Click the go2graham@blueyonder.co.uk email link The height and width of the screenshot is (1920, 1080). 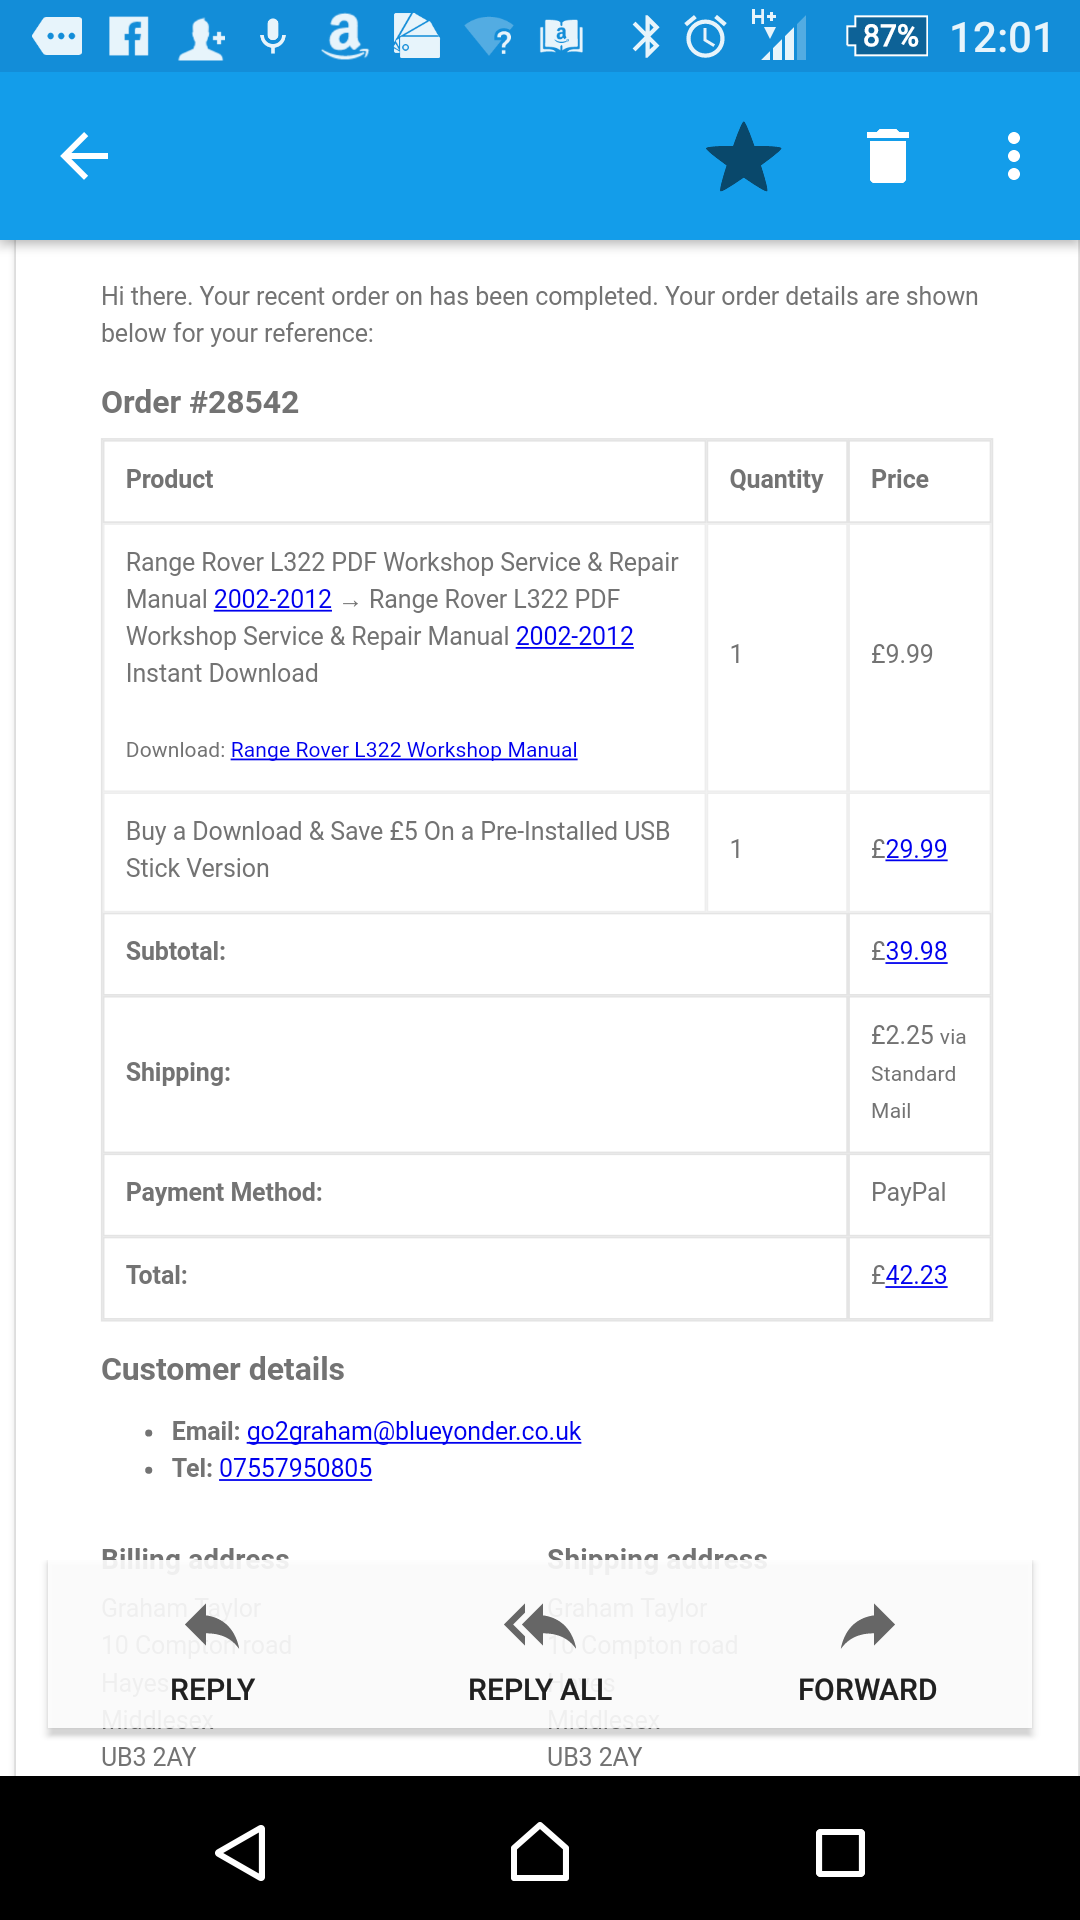tap(414, 1431)
